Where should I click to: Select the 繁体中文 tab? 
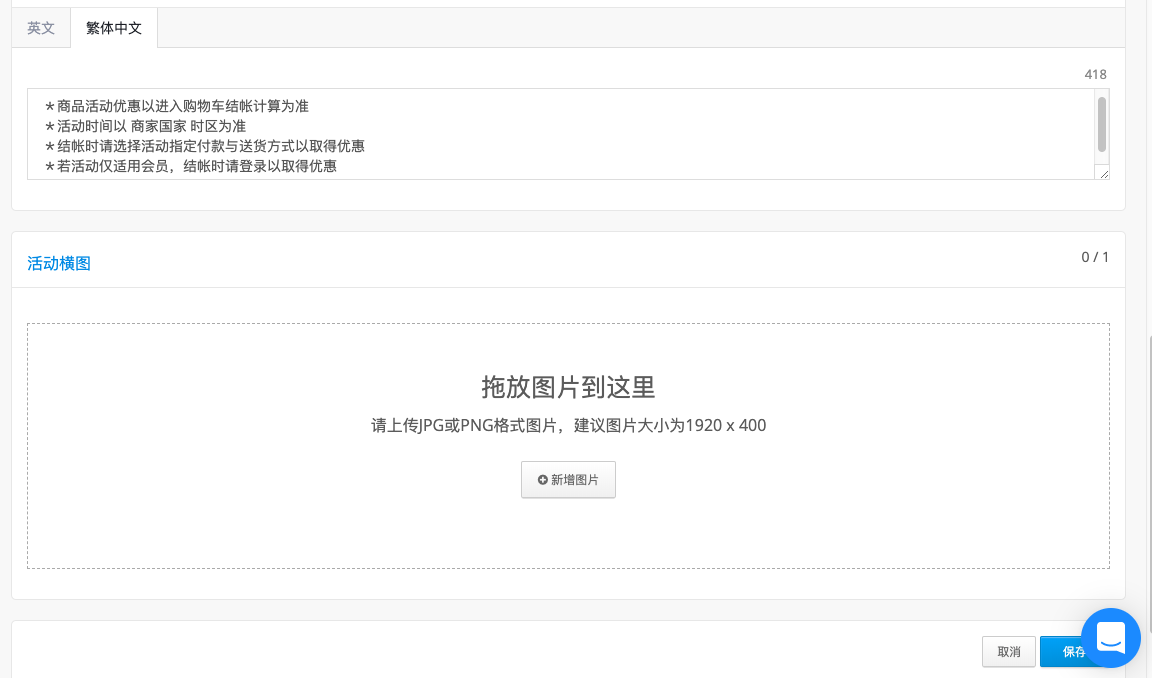pos(114,28)
